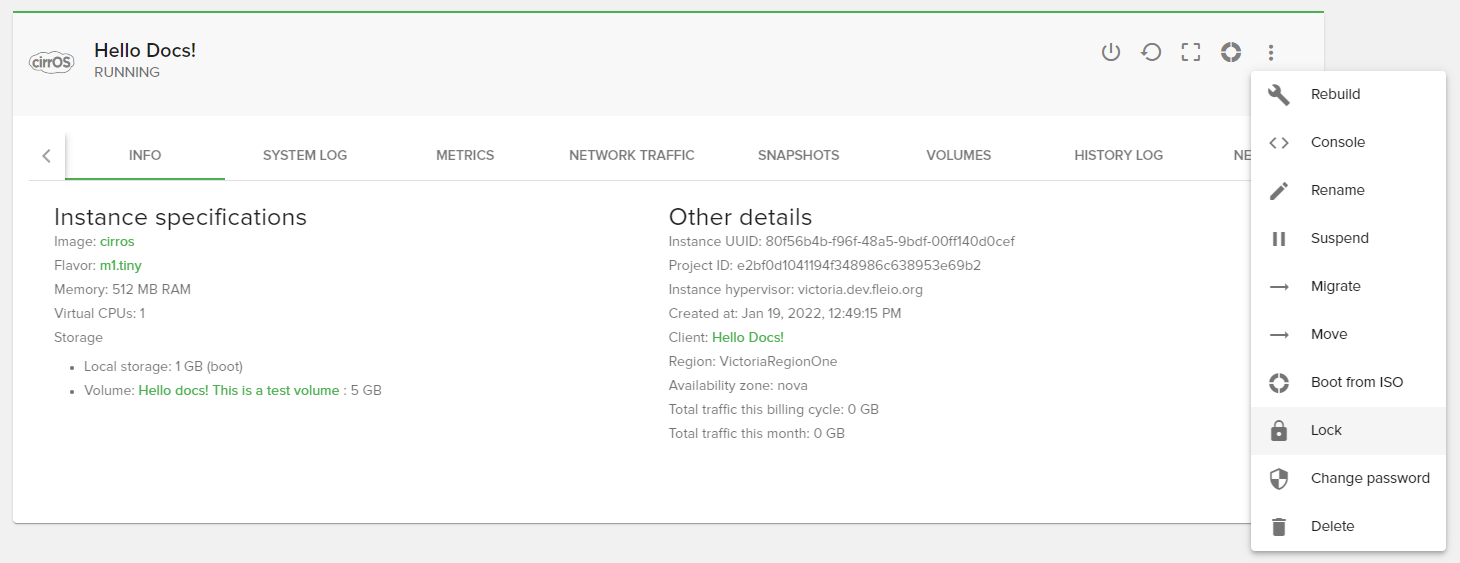Click the reboot instance icon
The width and height of the screenshot is (1460, 563).
point(1151,53)
